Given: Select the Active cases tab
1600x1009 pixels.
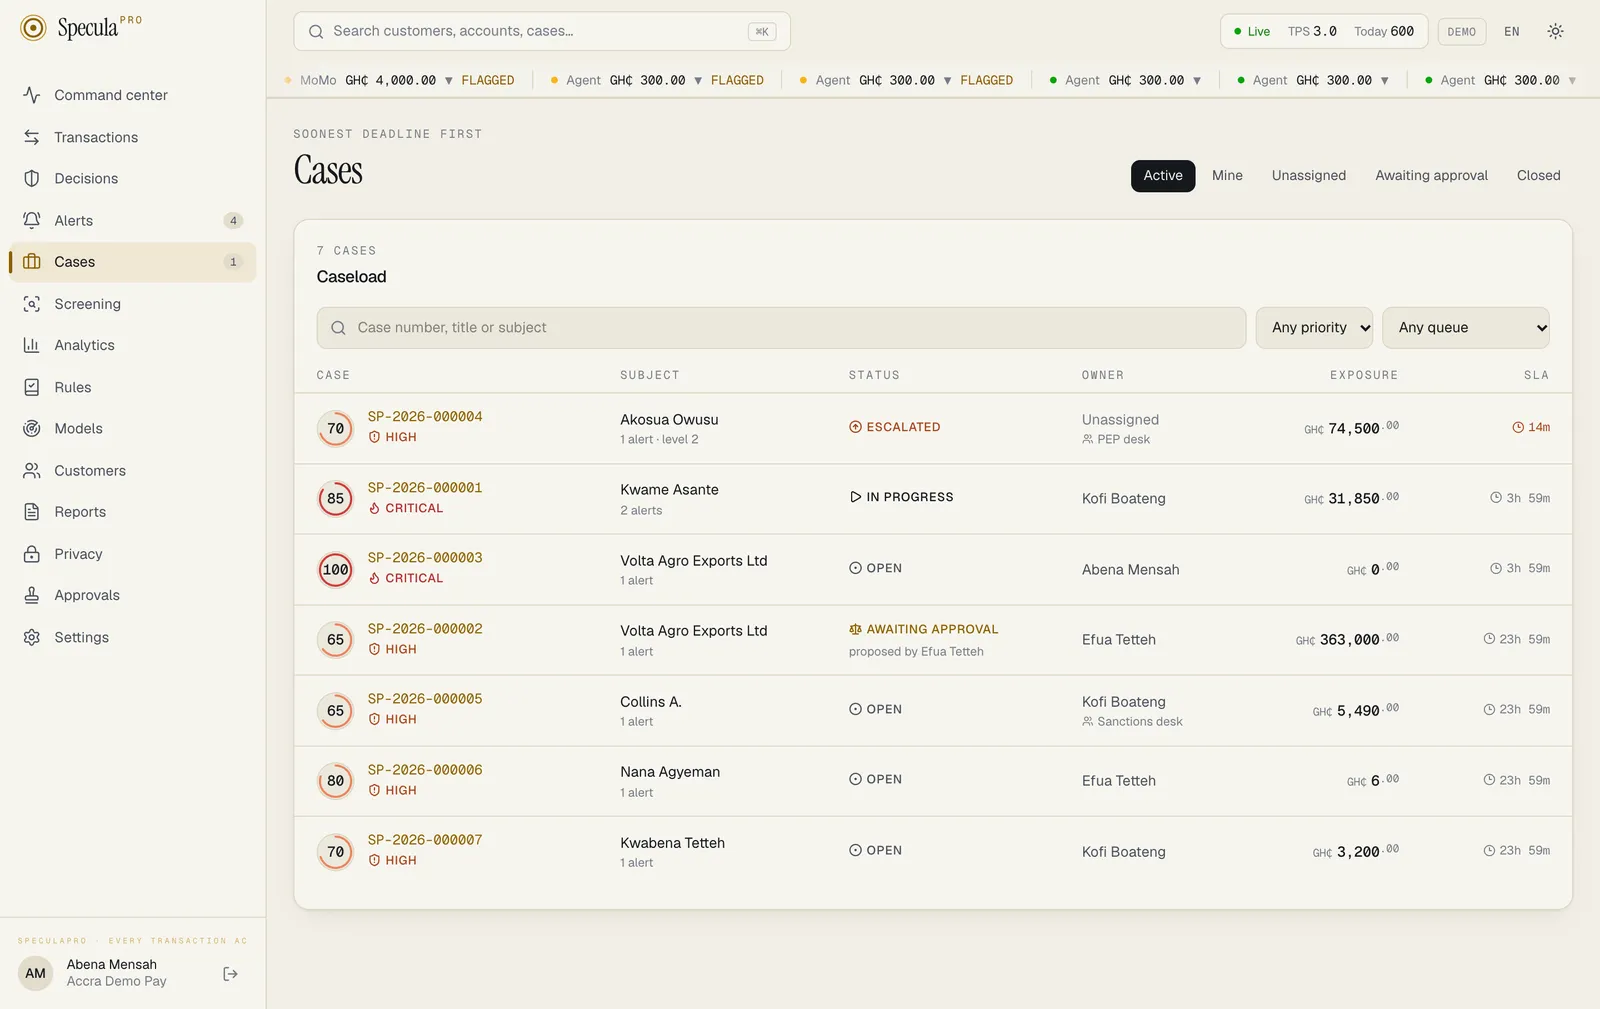Looking at the screenshot, I should tap(1163, 175).
